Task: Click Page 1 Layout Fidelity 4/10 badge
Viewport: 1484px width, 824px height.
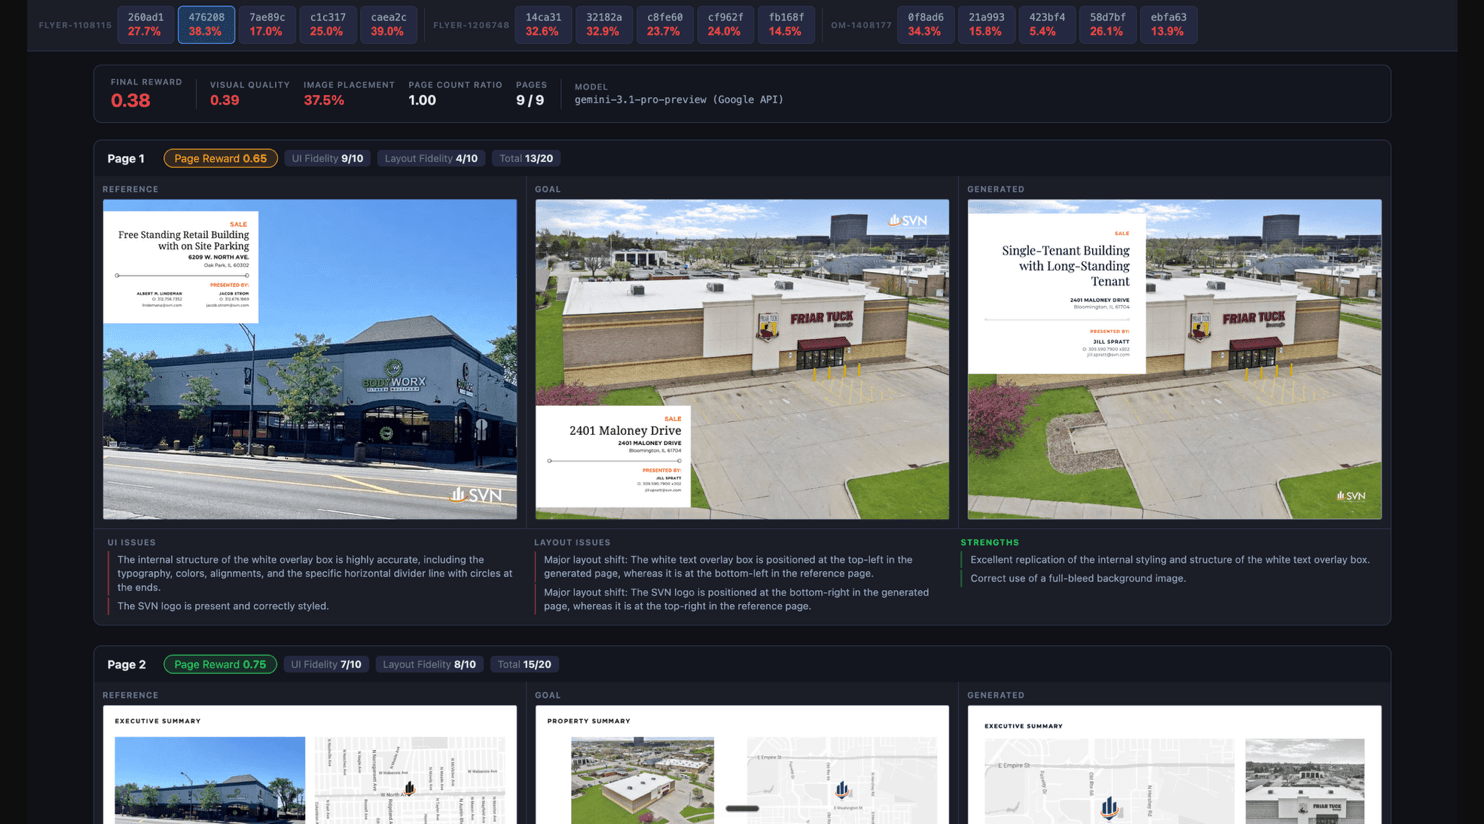Action: pyautogui.click(x=431, y=158)
